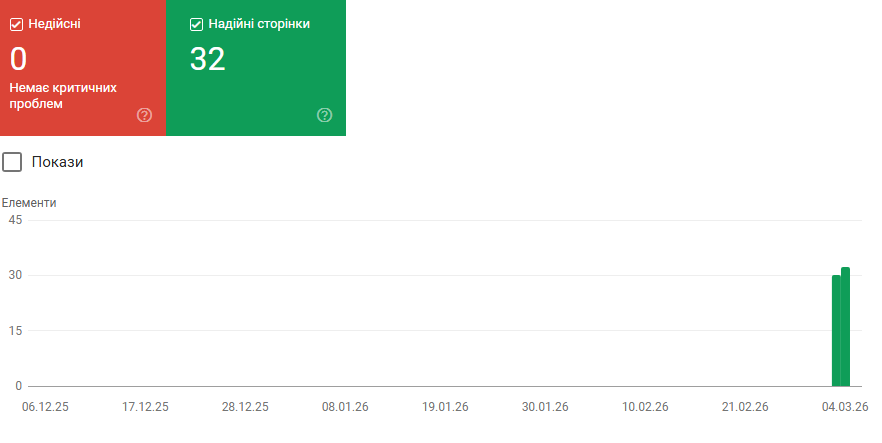The image size is (882, 443).
Task: Enable the Покази checkbox
Action: coord(12,162)
